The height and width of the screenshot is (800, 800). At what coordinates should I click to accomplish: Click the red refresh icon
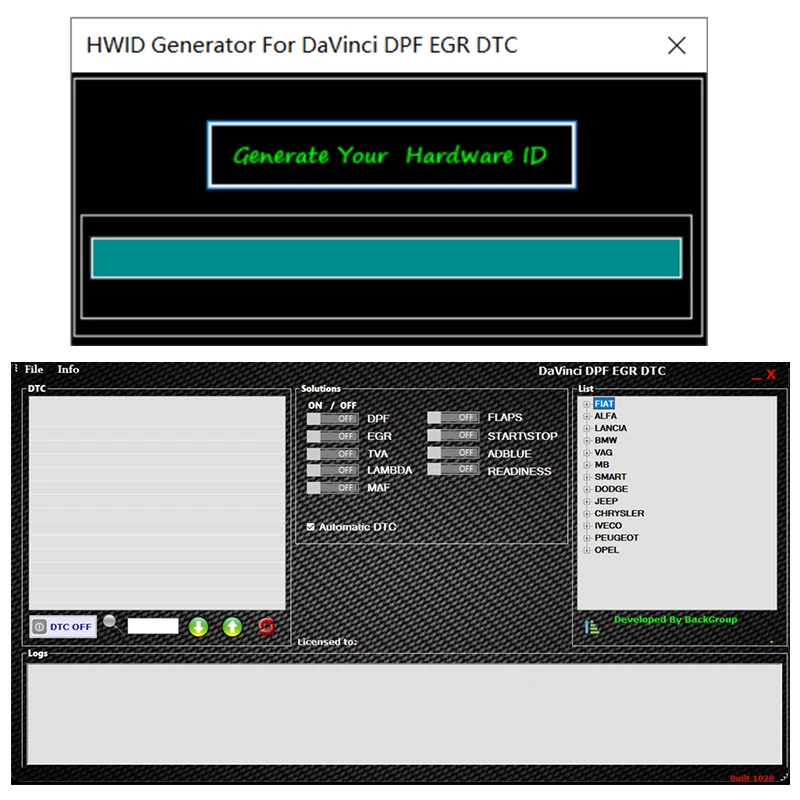point(267,626)
